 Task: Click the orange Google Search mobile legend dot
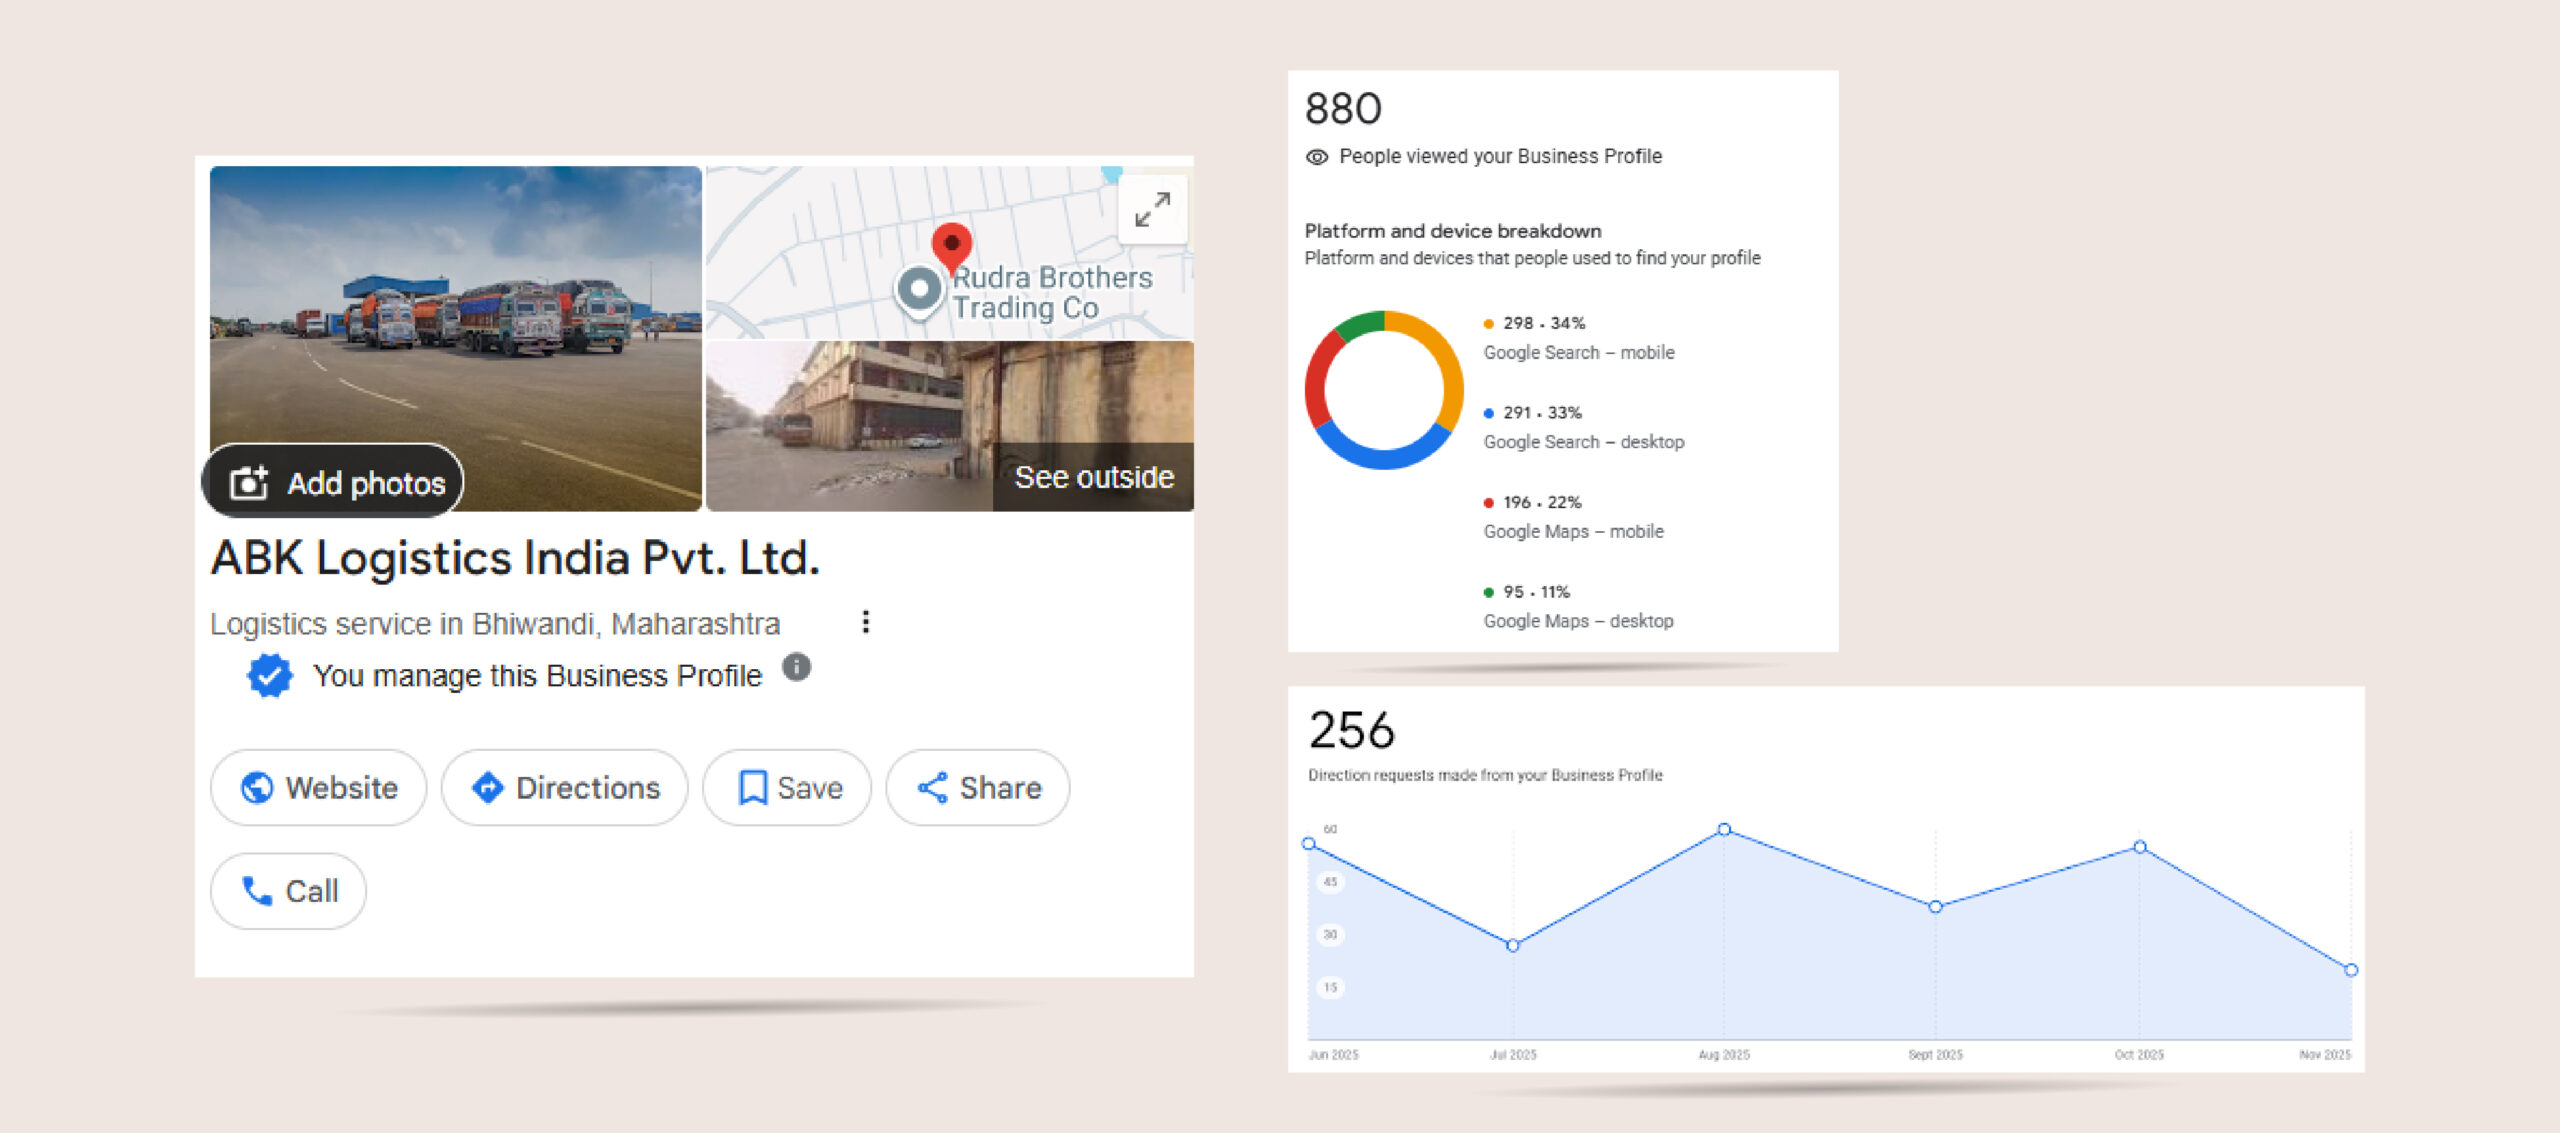click(1488, 324)
